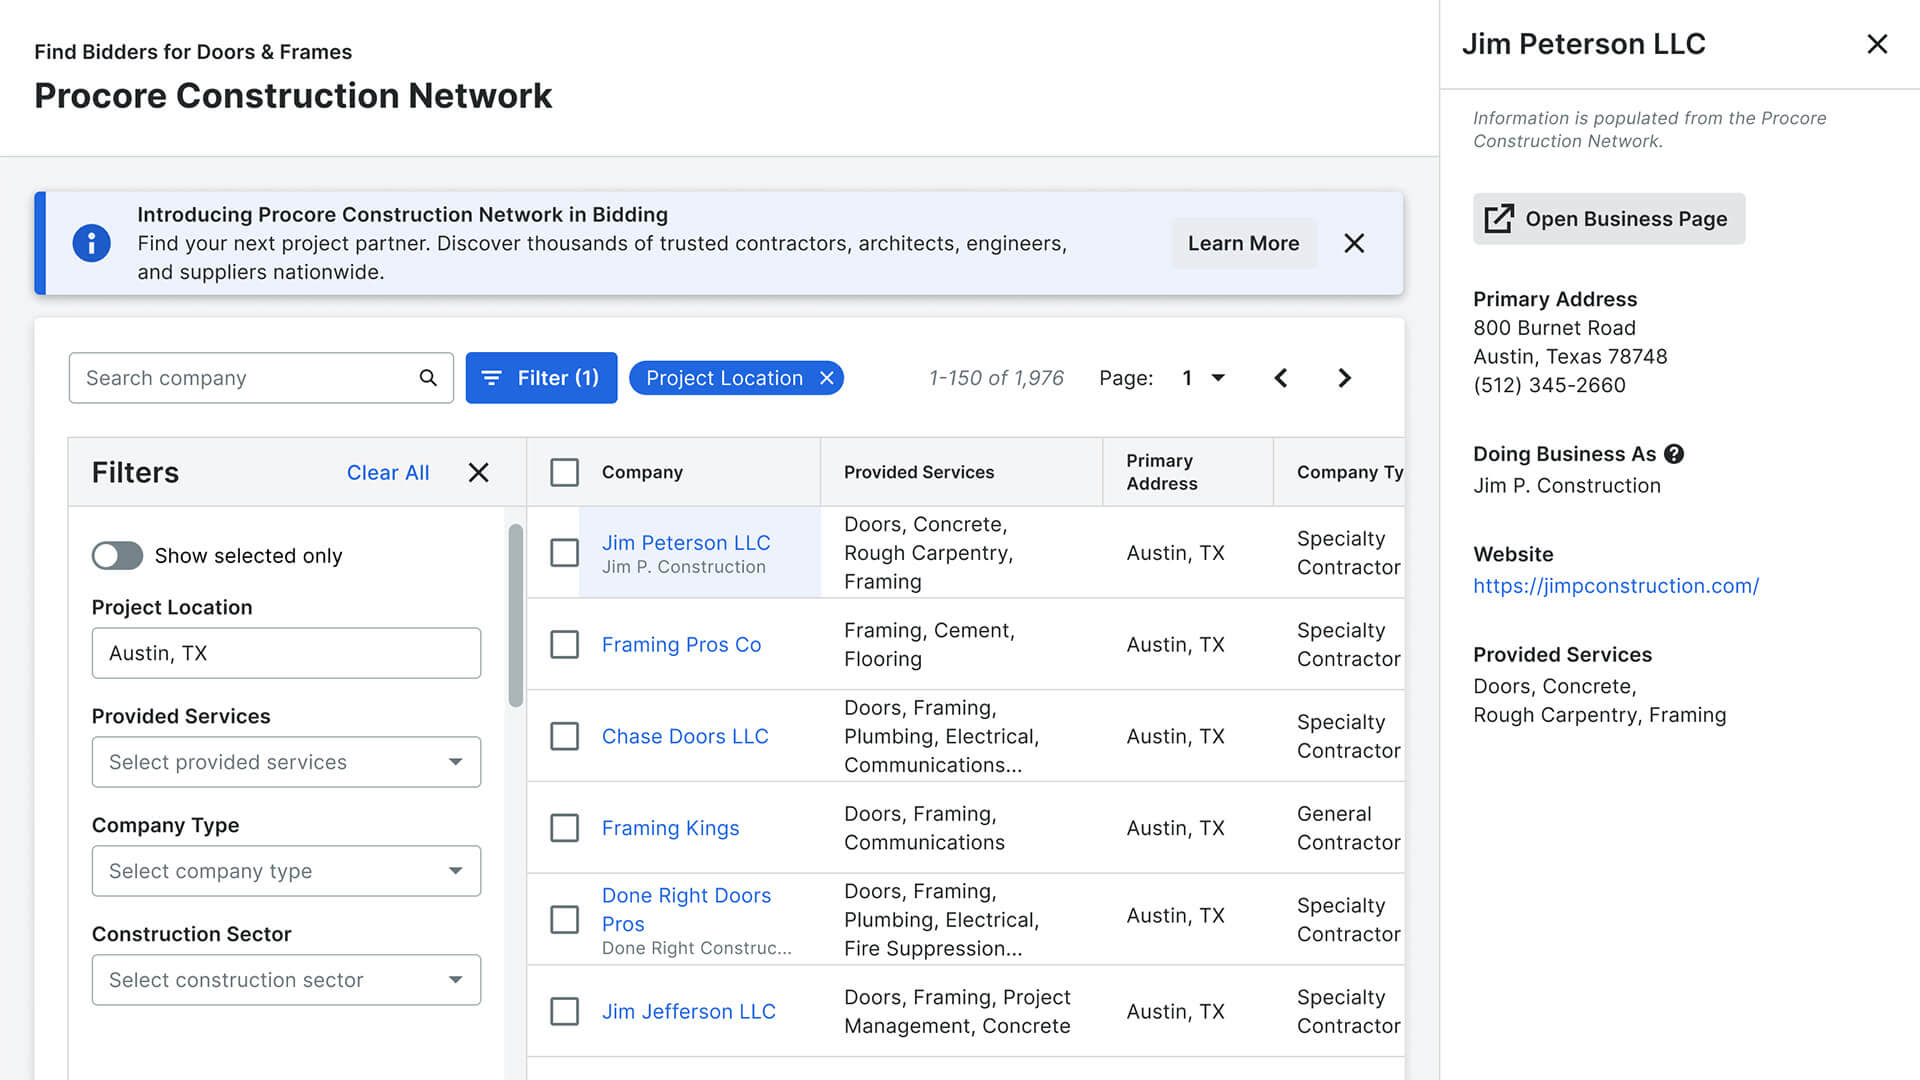The width and height of the screenshot is (1920, 1080).
Task: Expand the Construction Sector dropdown filter
Action: pos(286,978)
